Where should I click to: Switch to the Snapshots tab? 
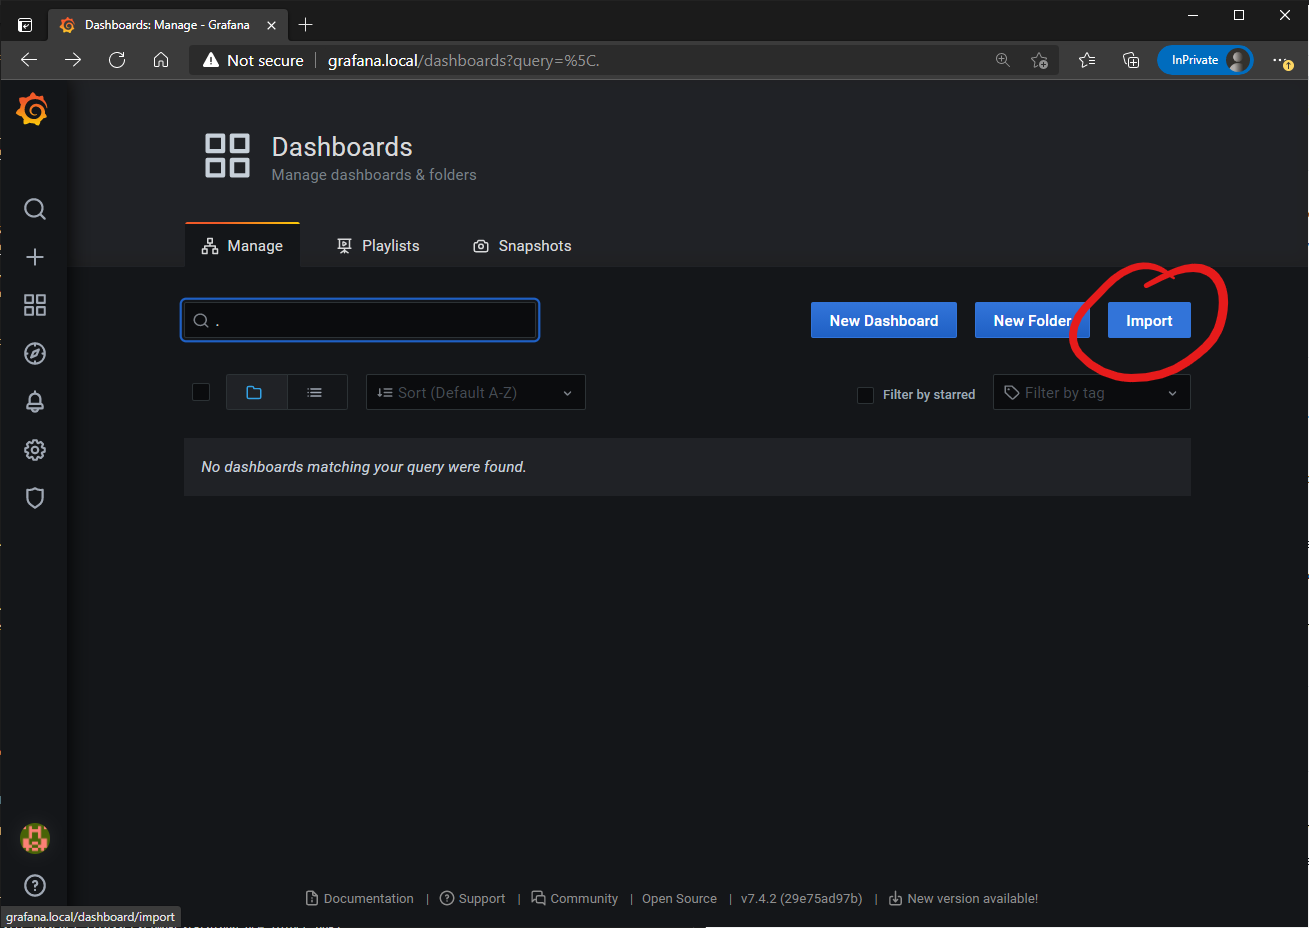click(522, 246)
